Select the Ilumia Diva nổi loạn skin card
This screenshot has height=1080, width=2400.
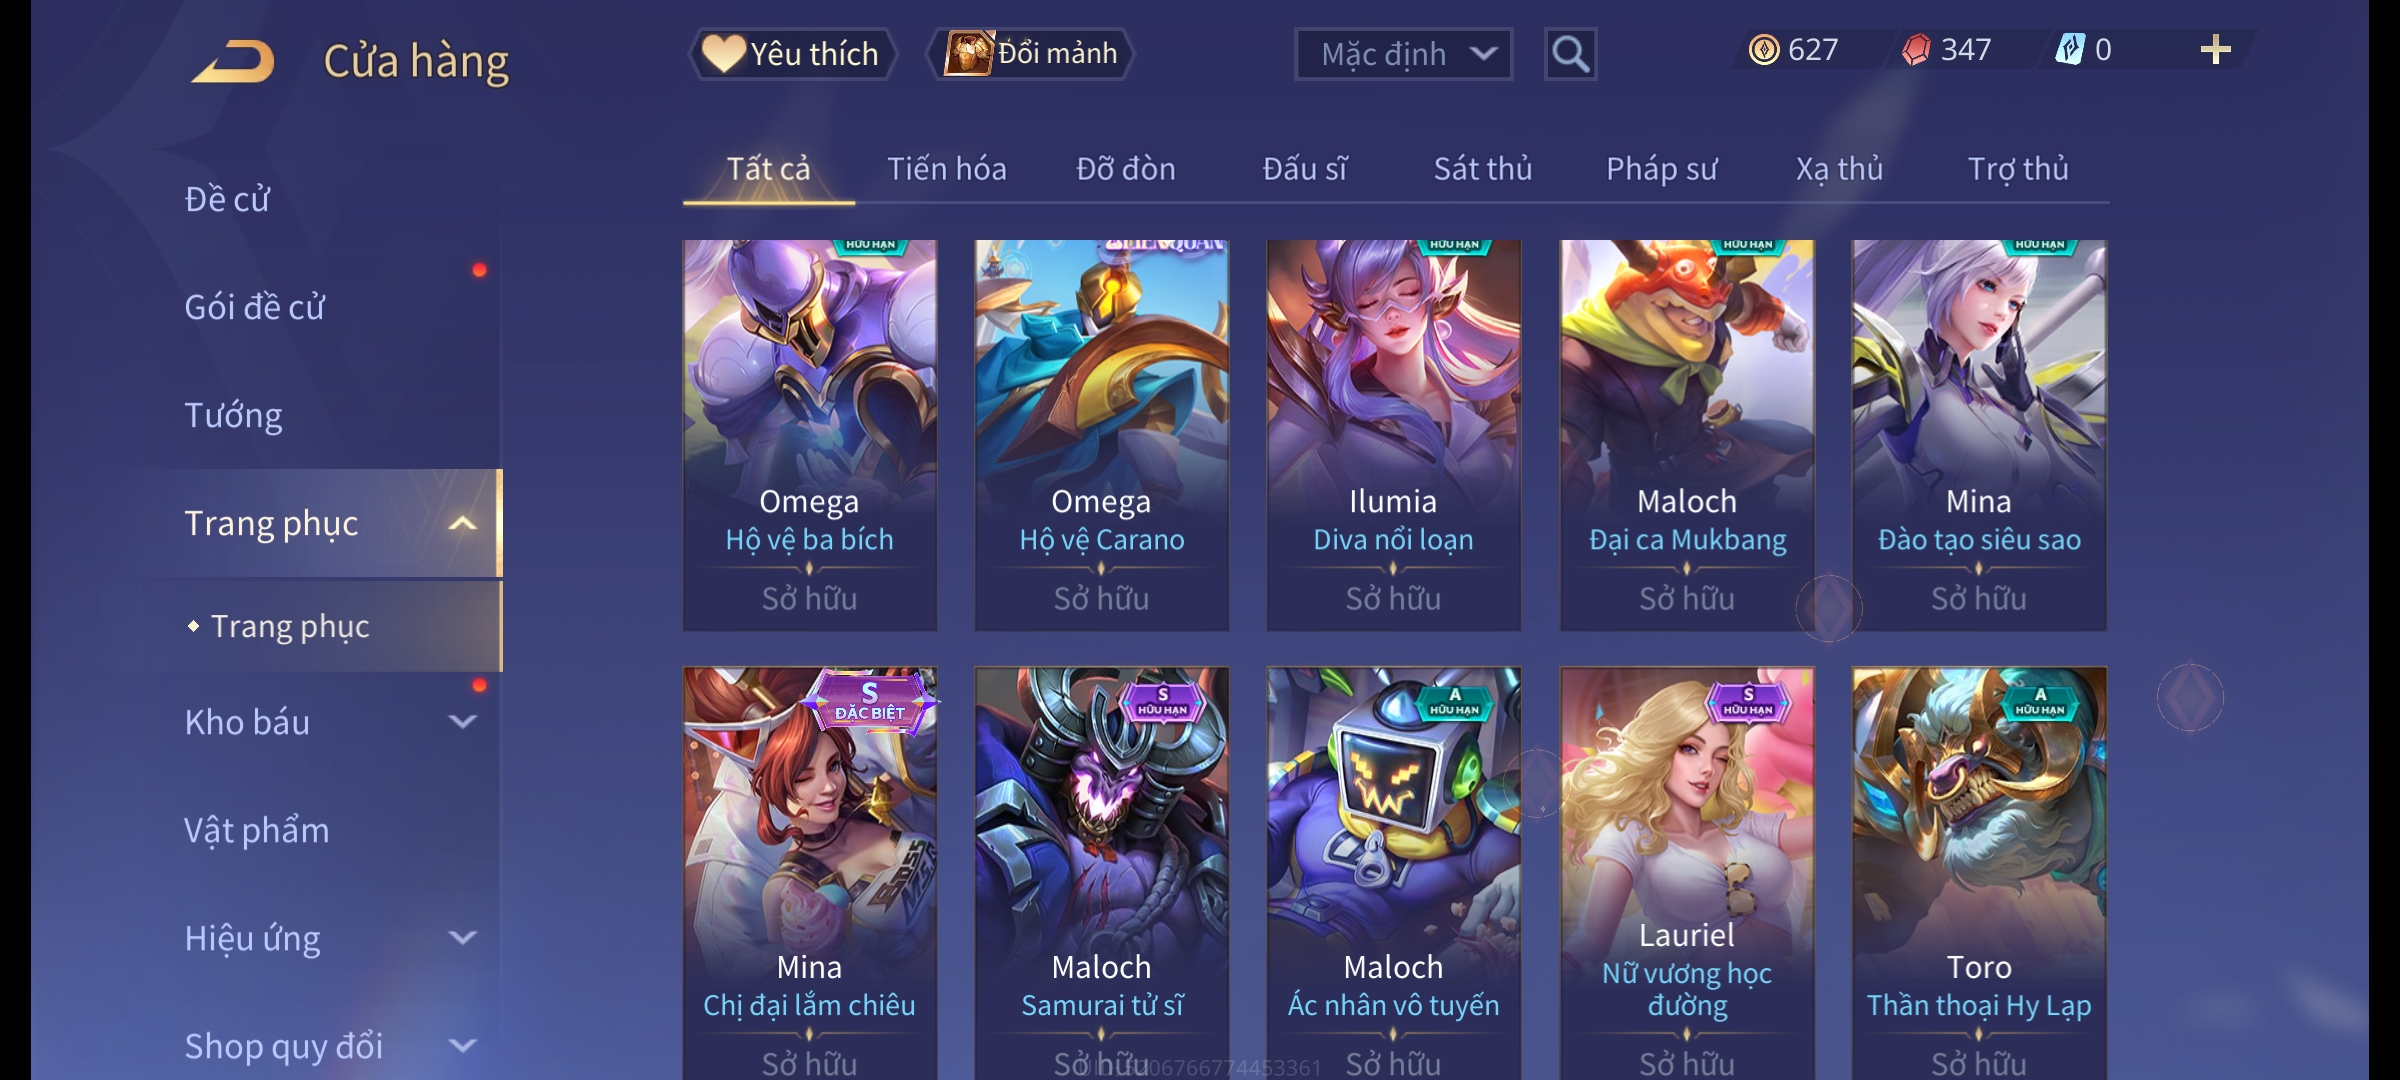(1394, 435)
